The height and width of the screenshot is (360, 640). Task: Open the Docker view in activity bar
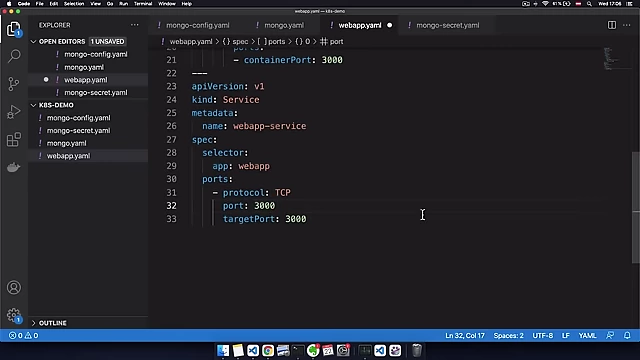(x=13, y=167)
